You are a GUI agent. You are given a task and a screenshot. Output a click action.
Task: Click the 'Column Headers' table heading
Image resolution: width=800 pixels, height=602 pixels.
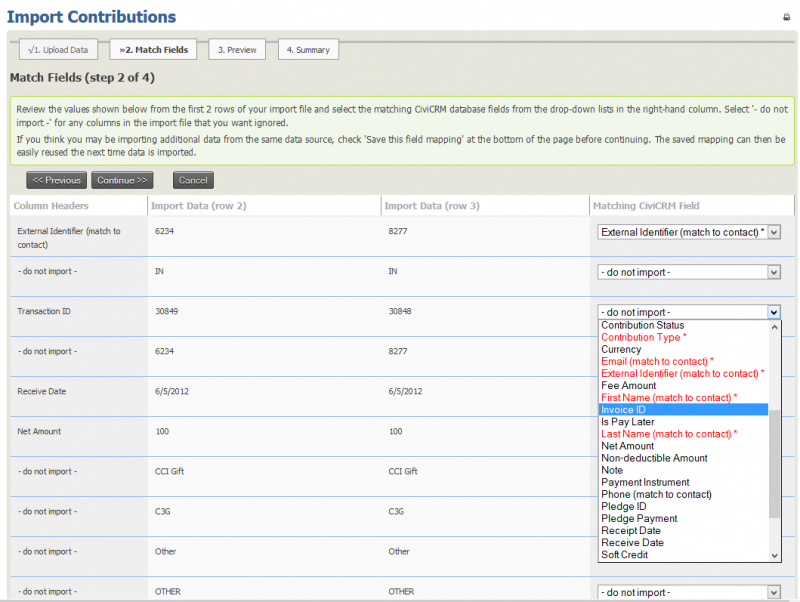(51, 206)
